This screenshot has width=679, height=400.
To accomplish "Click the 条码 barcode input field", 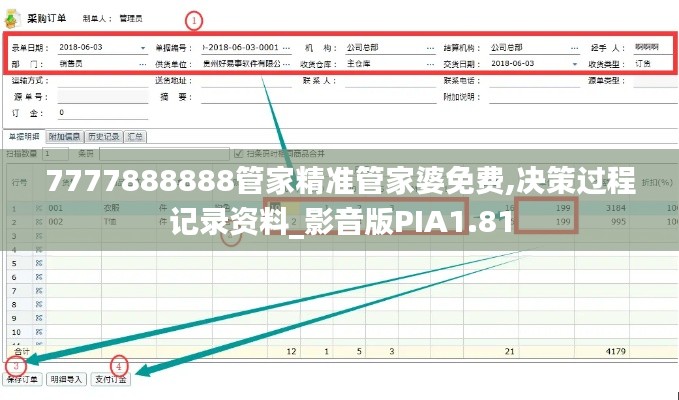I will coord(164,154).
